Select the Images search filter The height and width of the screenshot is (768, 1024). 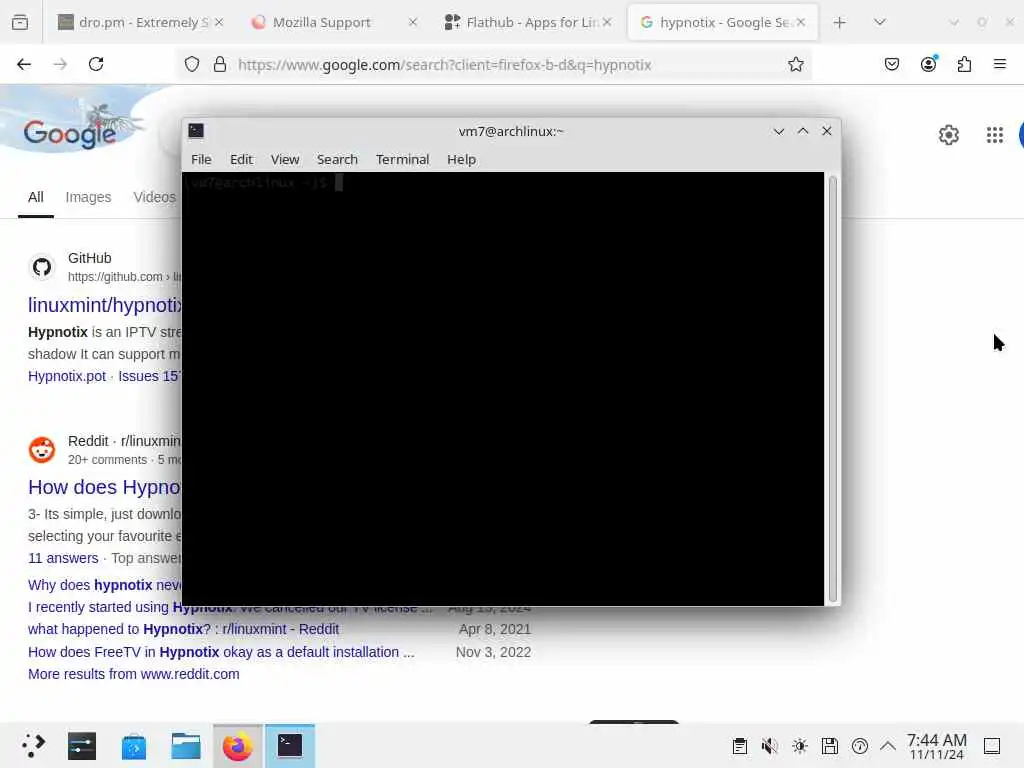[88, 197]
